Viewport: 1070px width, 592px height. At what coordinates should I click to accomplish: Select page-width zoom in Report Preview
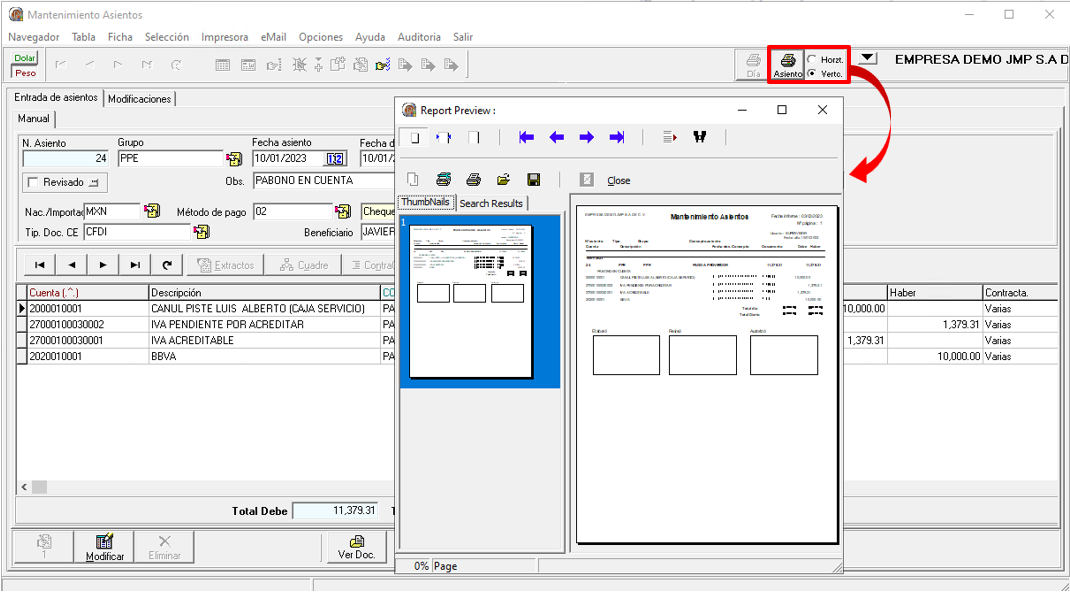(x=444, y=137)
